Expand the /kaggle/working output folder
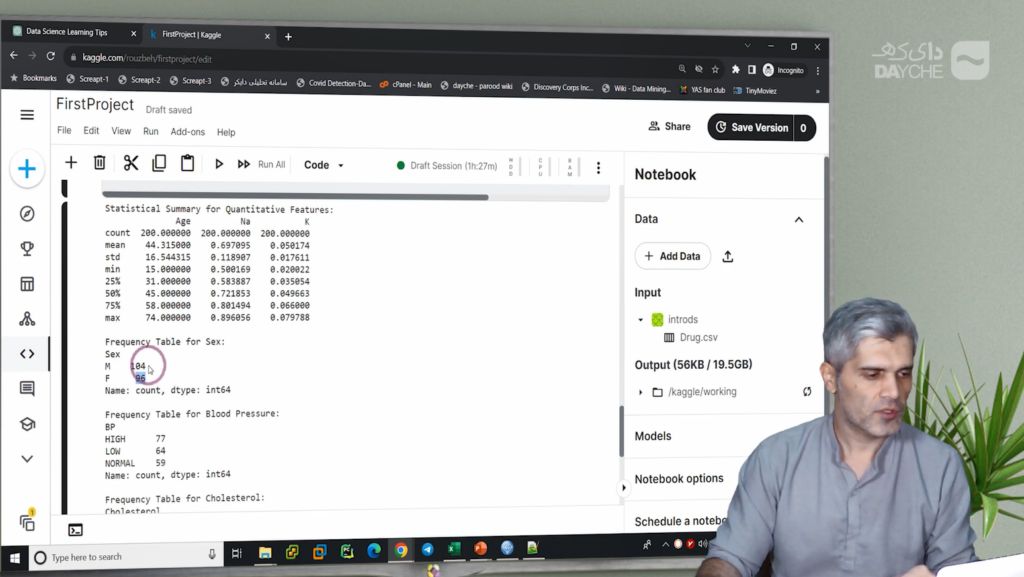The image size is (1024, 577). pyautogui.click(x=641, y=392)
